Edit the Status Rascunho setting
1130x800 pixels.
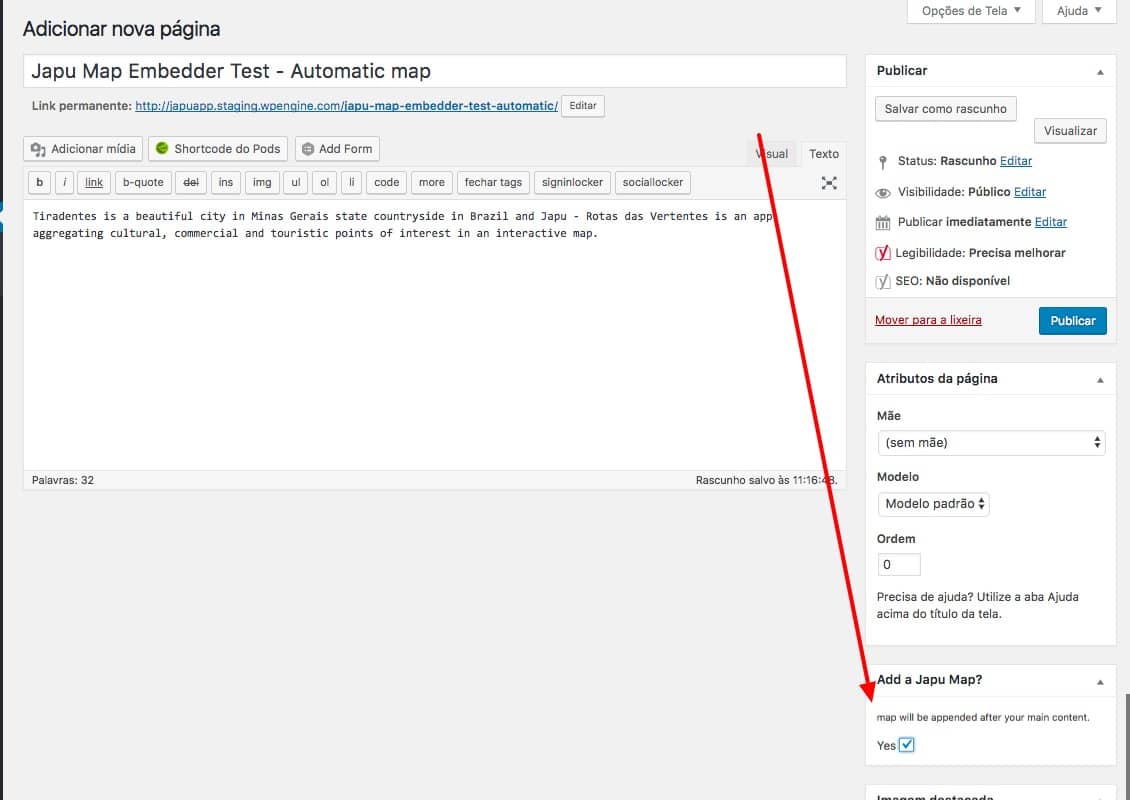point(1015,161)
